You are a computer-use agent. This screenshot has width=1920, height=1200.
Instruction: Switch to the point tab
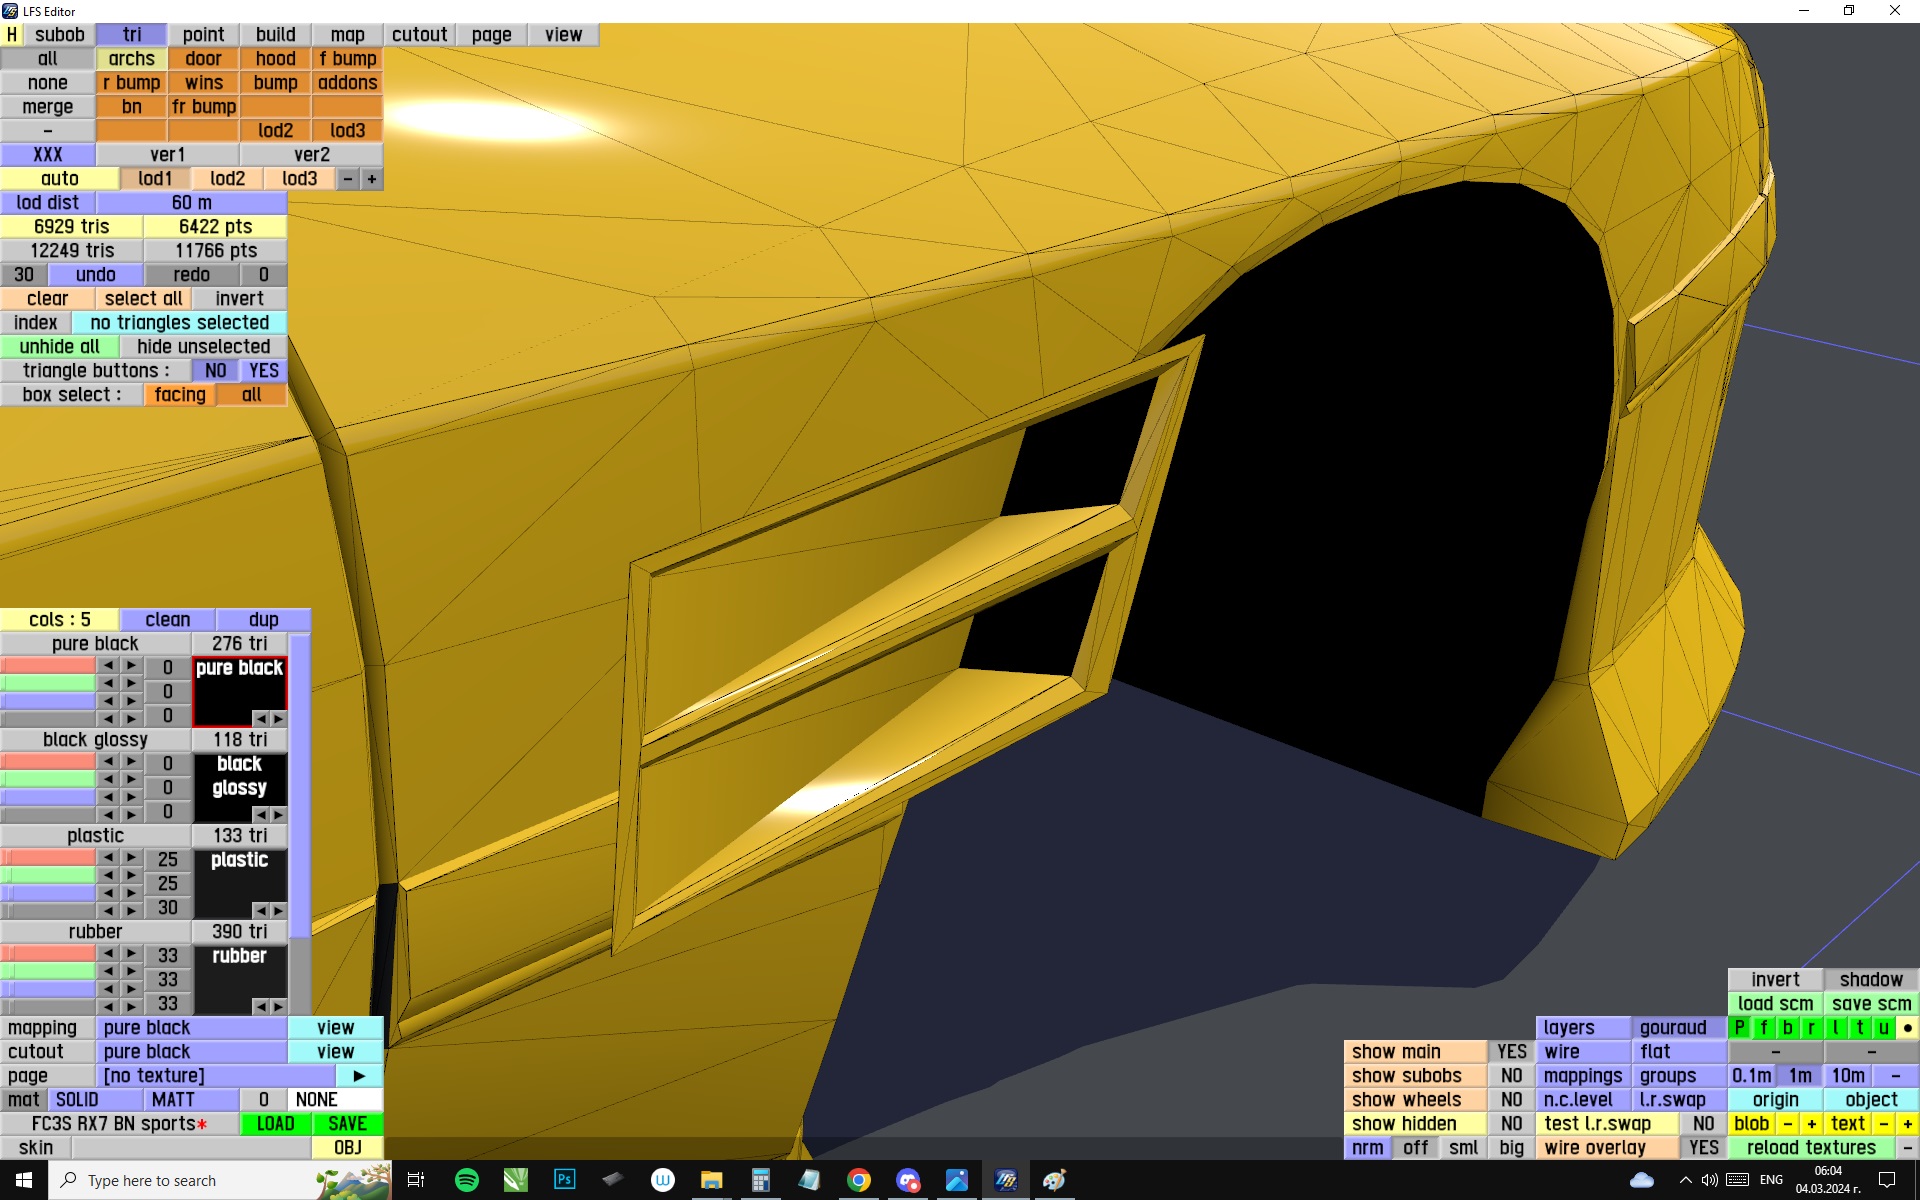204,35
